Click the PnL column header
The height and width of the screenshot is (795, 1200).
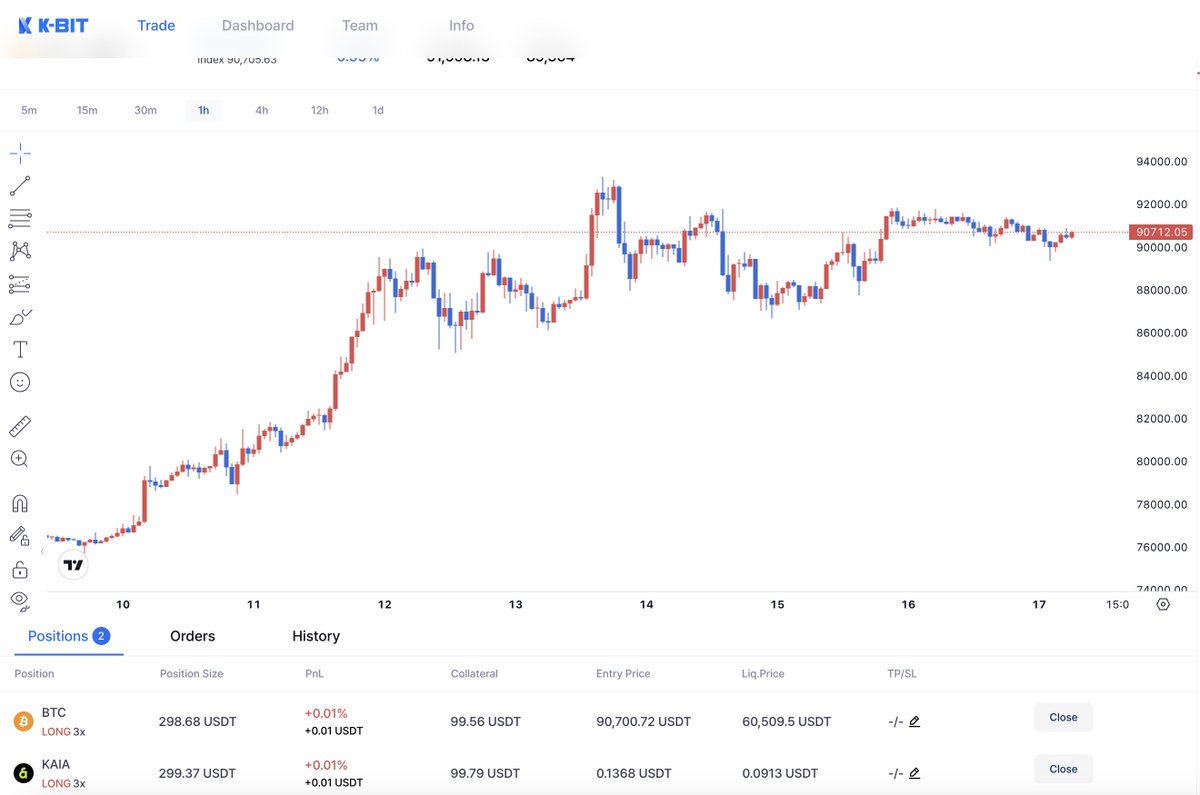coord(314,674)
